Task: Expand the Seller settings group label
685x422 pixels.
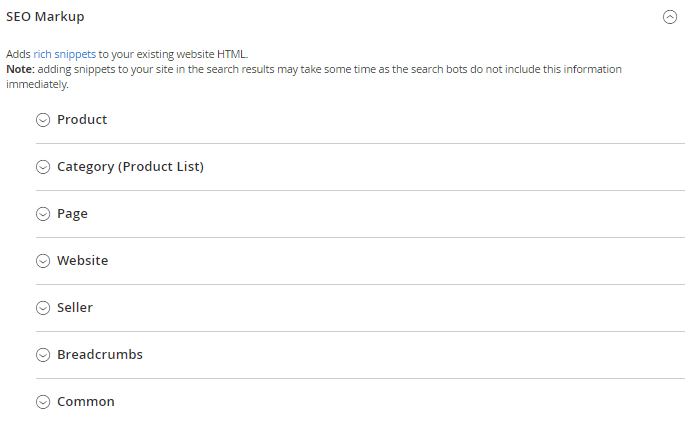Action: [75, 308]
